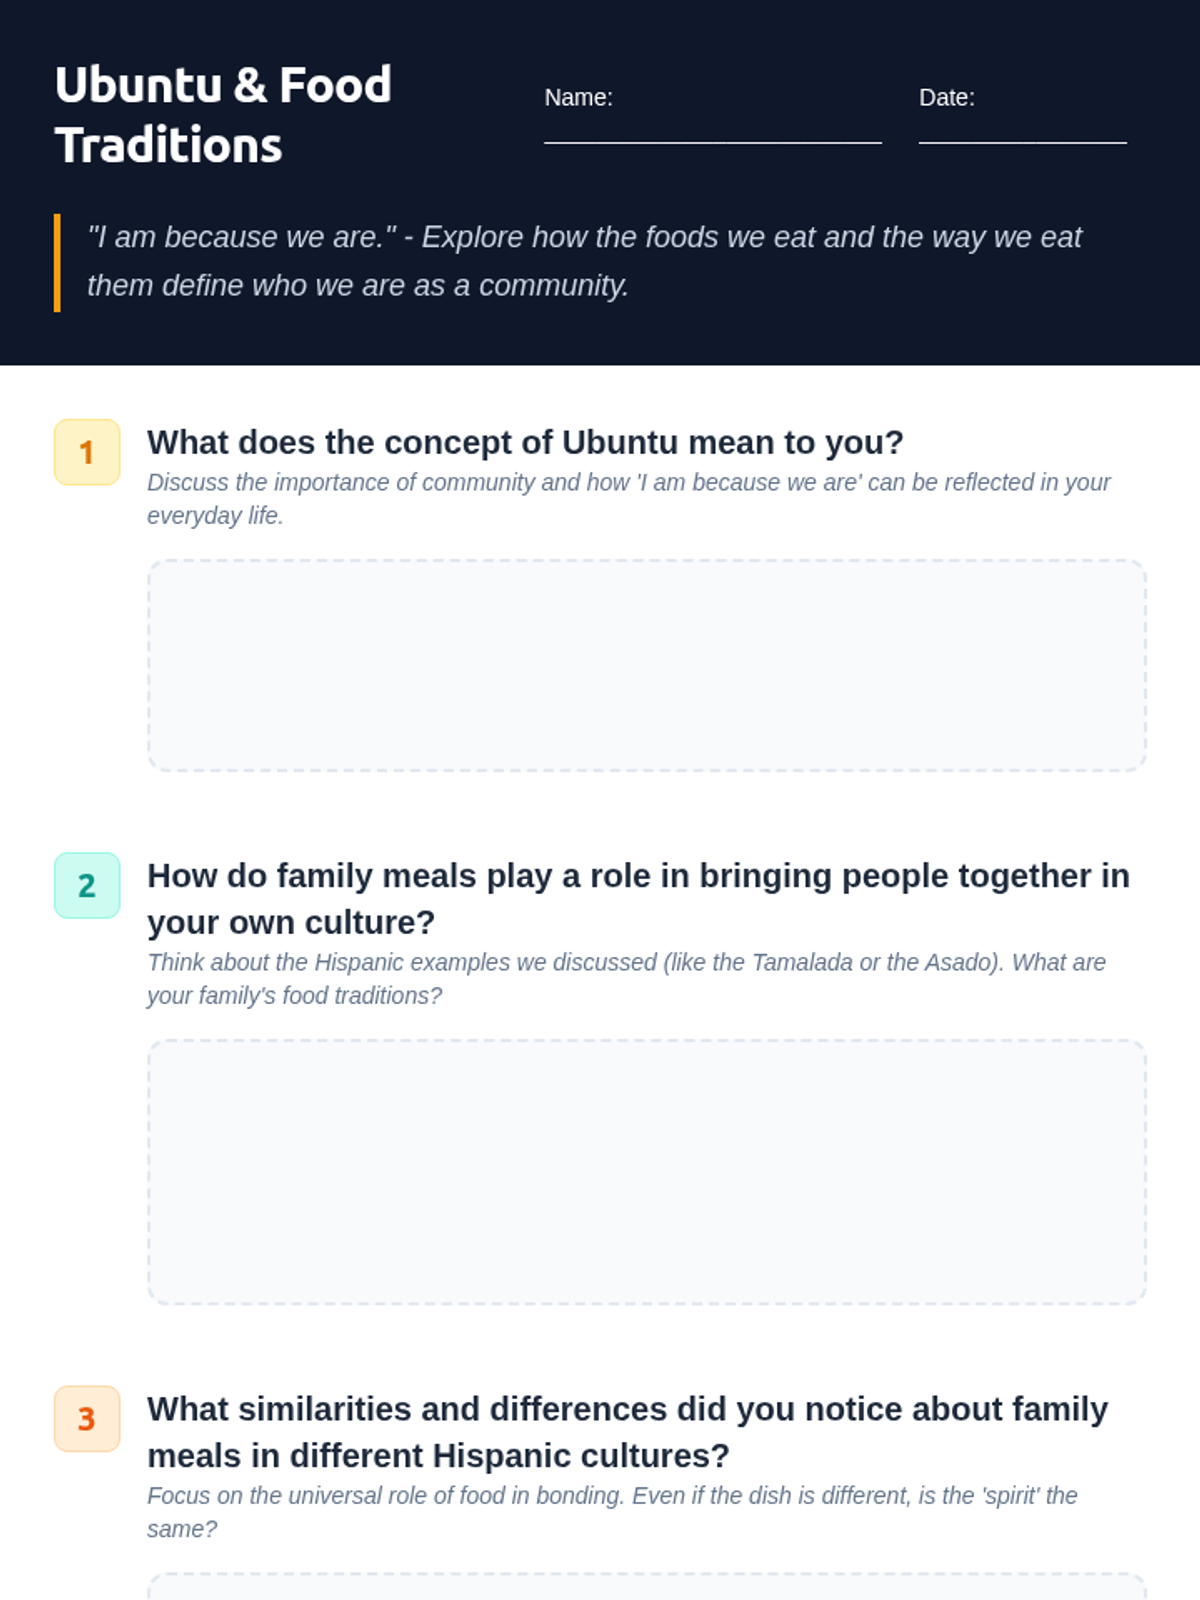Click the hint about food's universal bonding role
The height and width of the screenshot is (1600, 1200).
click(x=612, y=1511)
